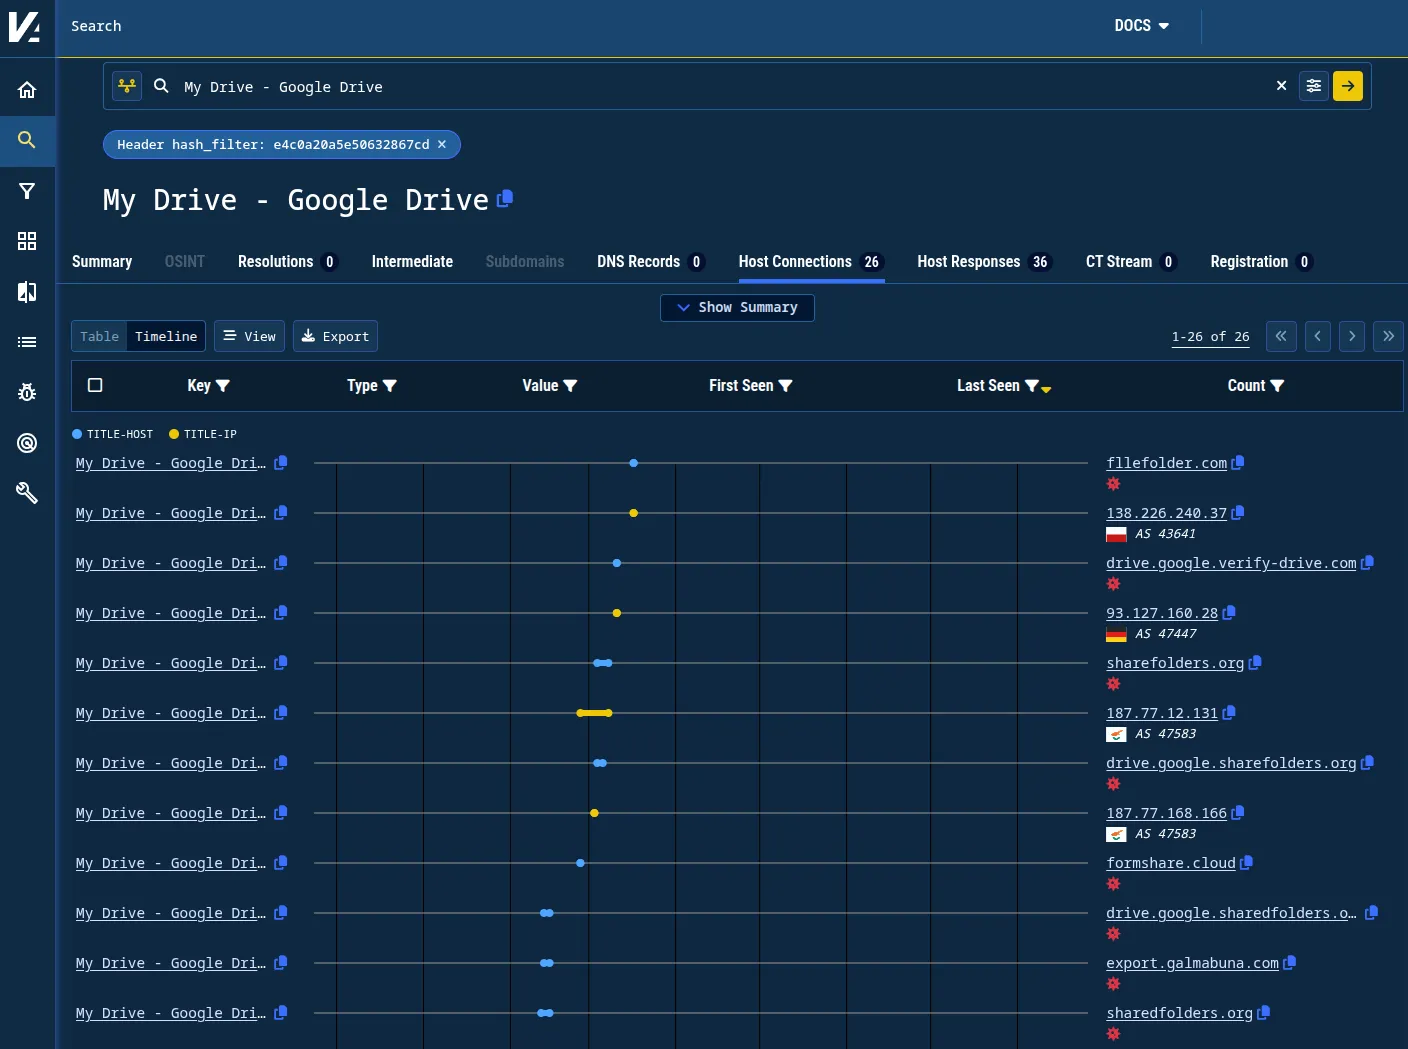The height and width of the screenshot is (1049, 1408).
Task: Switch to Intermediate tab
Action: click(x=412, y=261)
